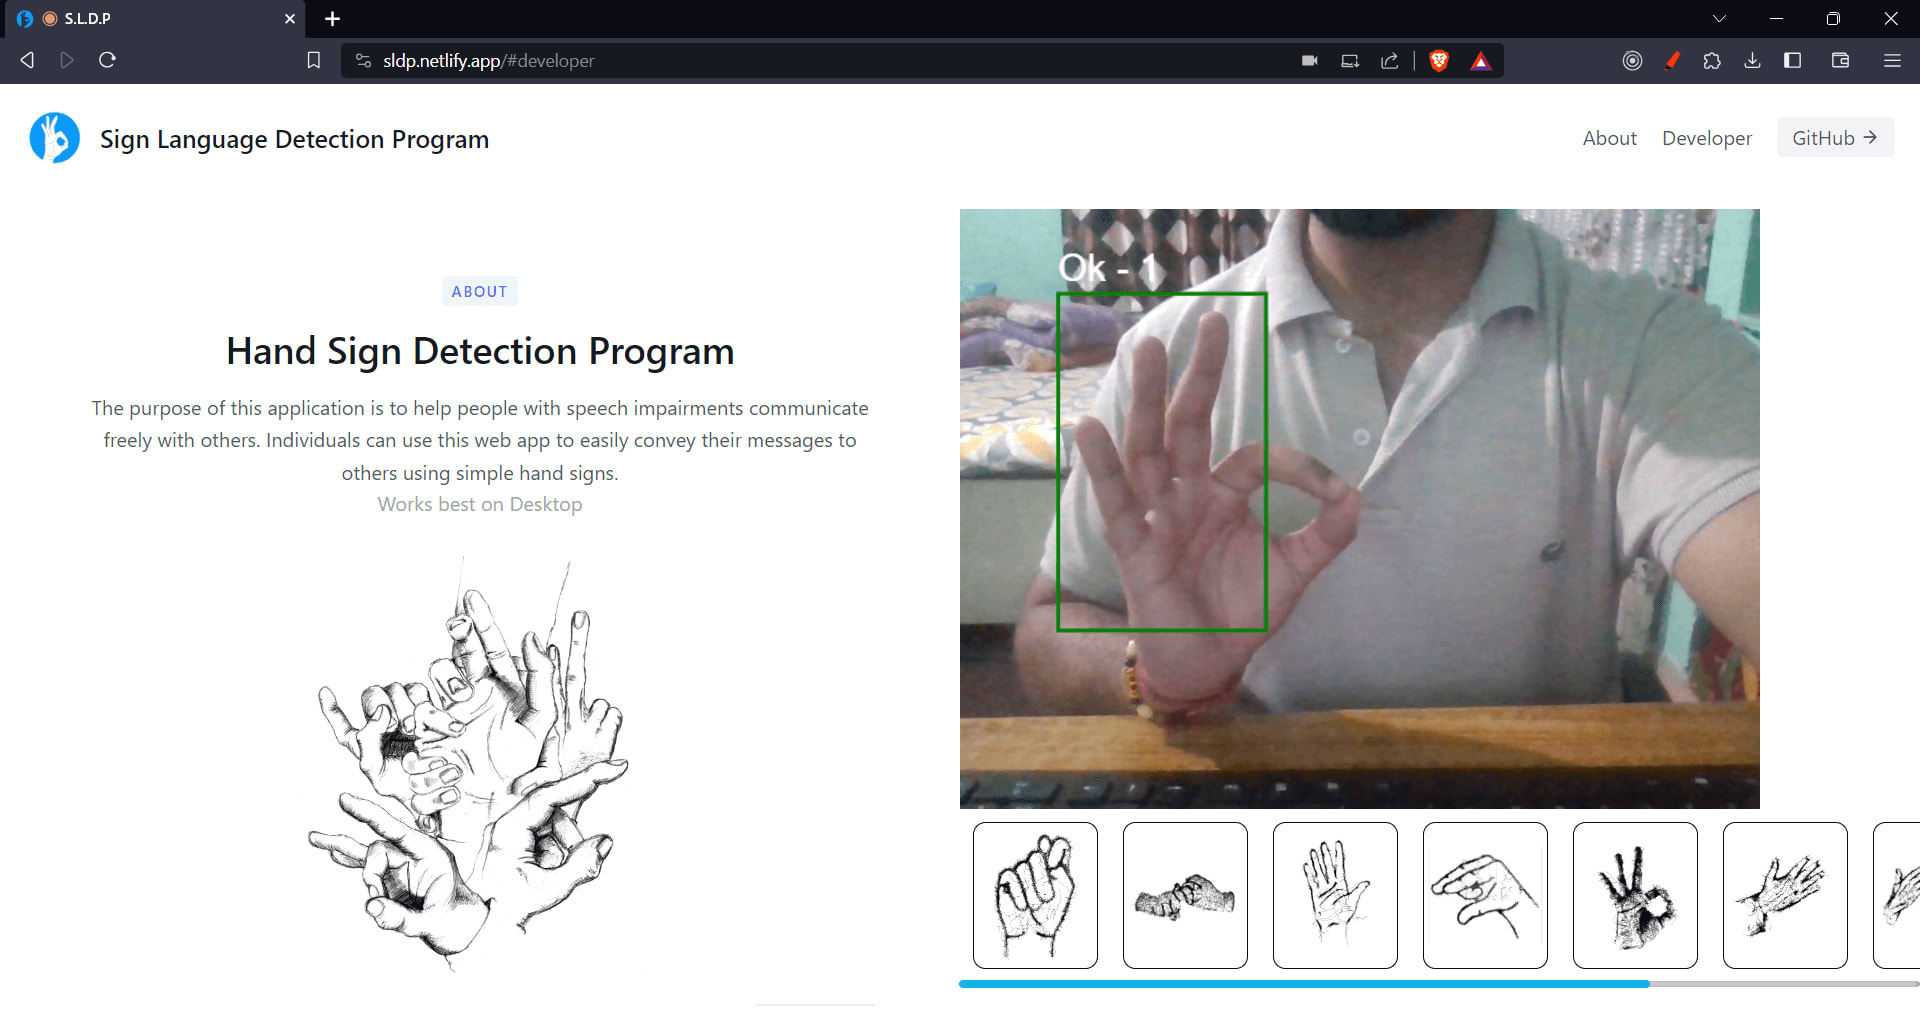Open the GitHub button

click(x=1834, y=138)
